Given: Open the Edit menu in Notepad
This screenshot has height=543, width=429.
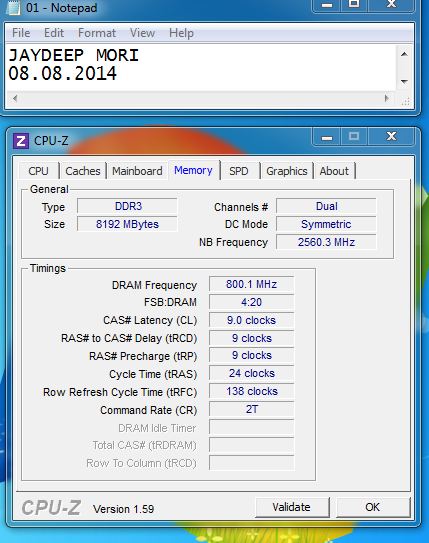Looking at the screenshot, I should 54,33.
